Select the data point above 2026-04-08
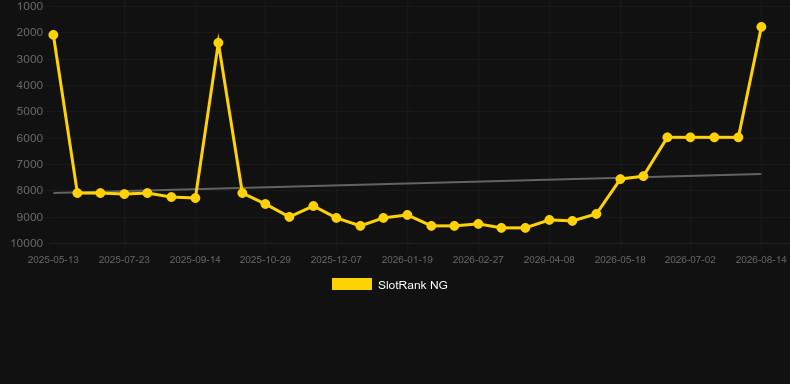 [x=549, y=220]
